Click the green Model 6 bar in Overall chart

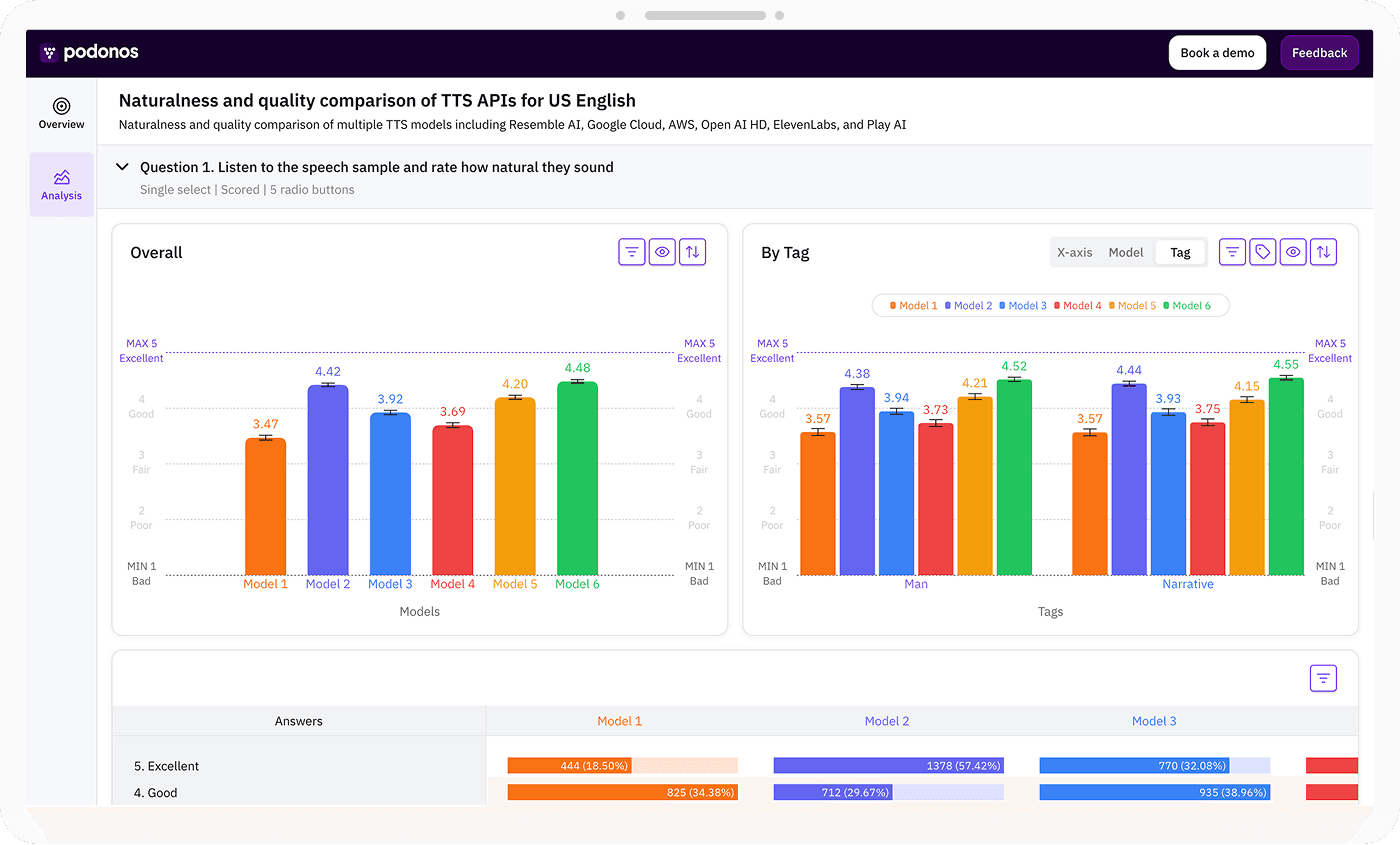pyautogui.click(x=577, y=478)
